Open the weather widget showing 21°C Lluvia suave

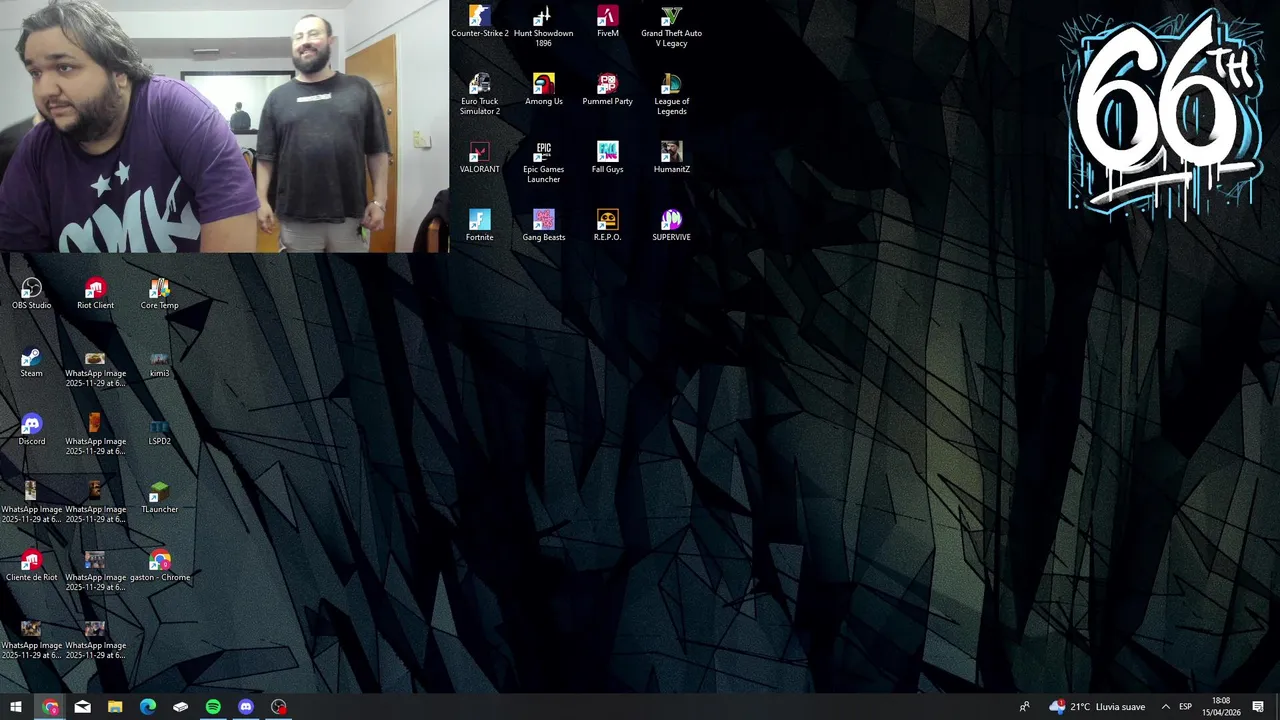point(1097,707)
